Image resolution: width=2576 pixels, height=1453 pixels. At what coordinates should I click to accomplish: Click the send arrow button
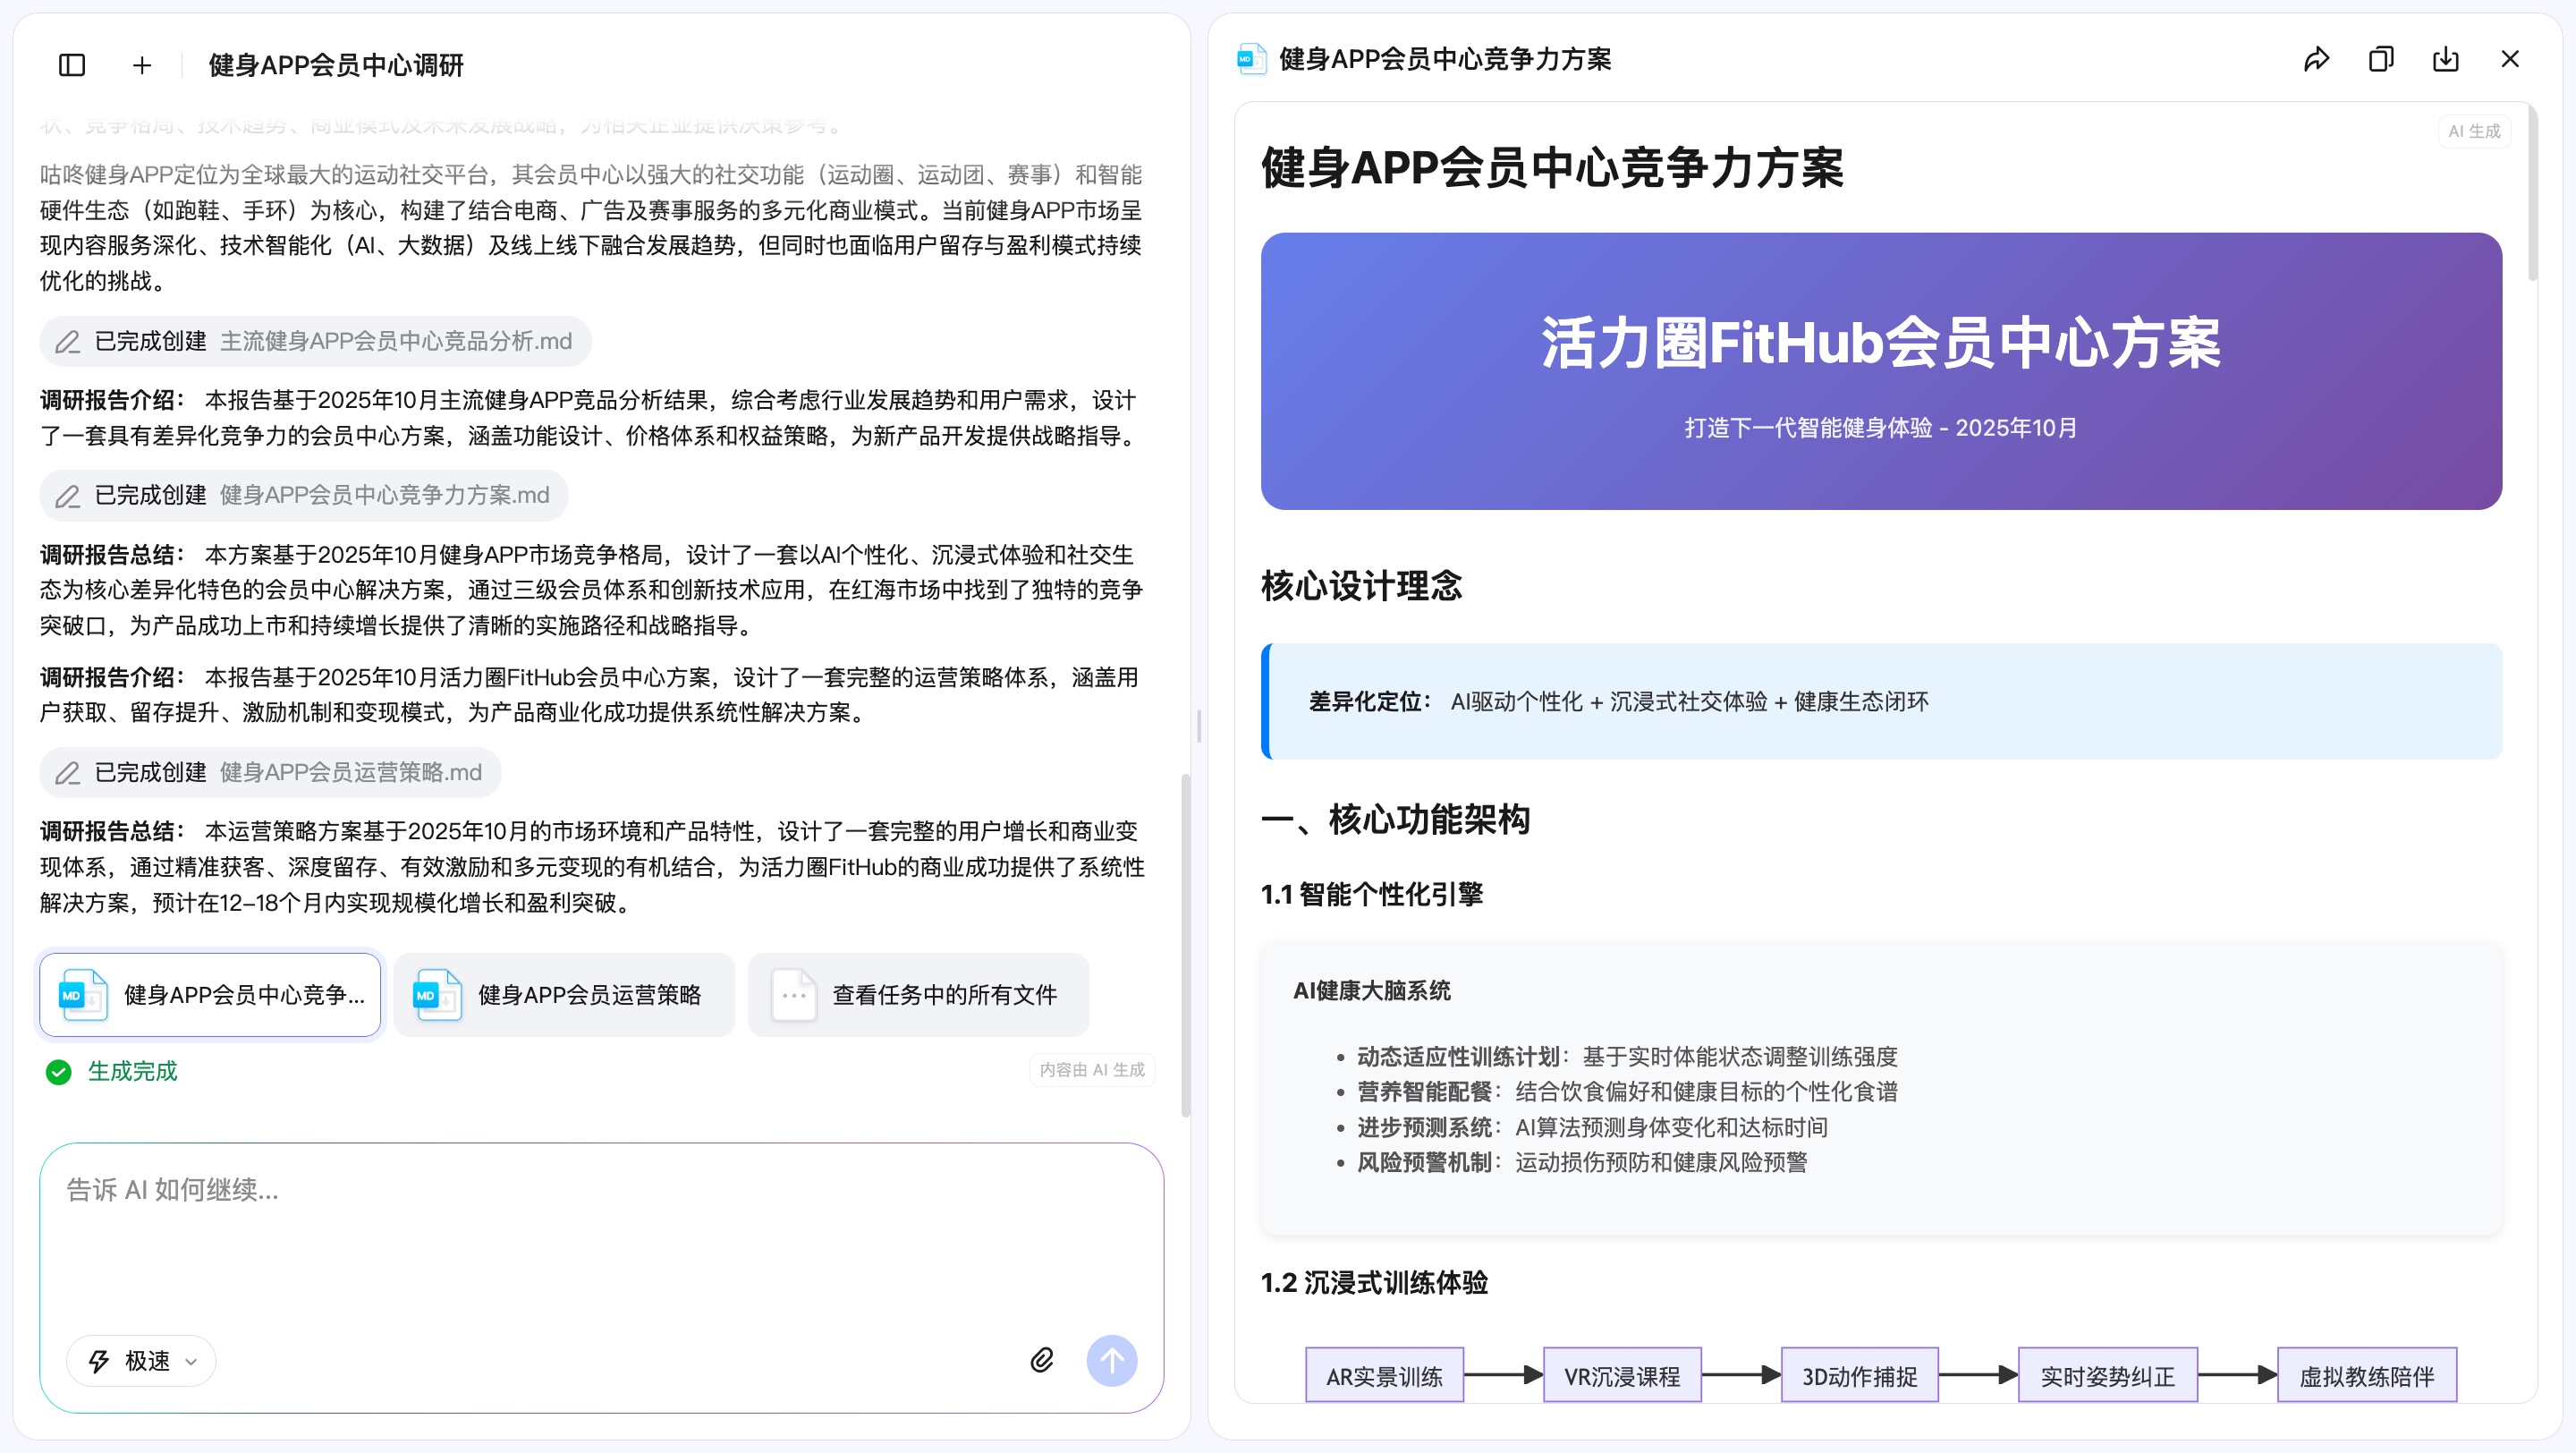pyautogui.click(x=1111, y=1360)
